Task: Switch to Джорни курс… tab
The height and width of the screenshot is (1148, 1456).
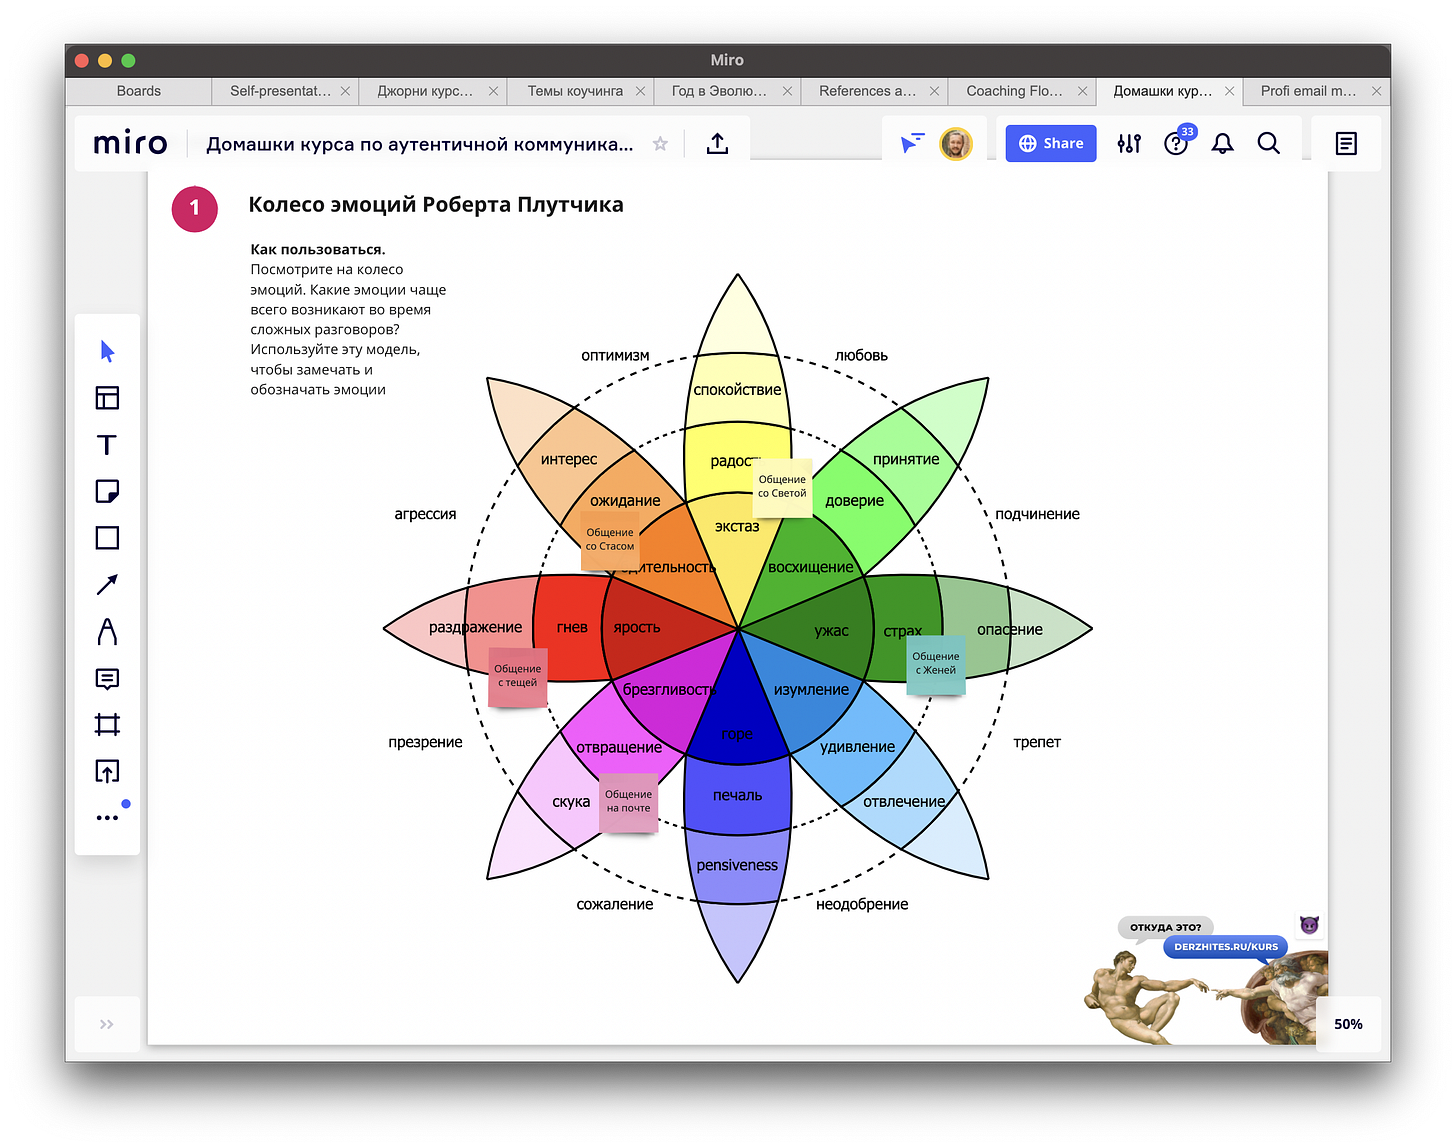Action: [x=425, y=91]
